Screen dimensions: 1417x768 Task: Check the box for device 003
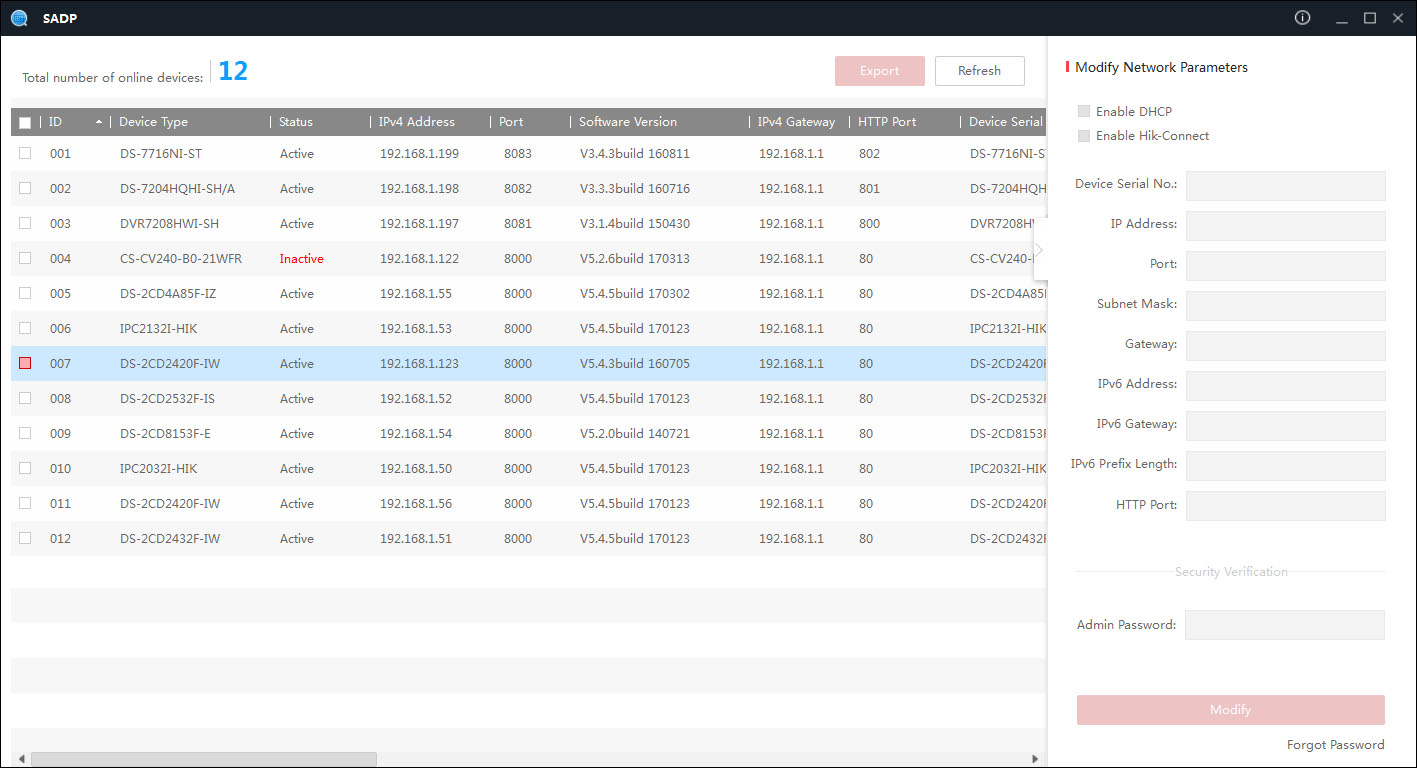click(x=25, y=223)
